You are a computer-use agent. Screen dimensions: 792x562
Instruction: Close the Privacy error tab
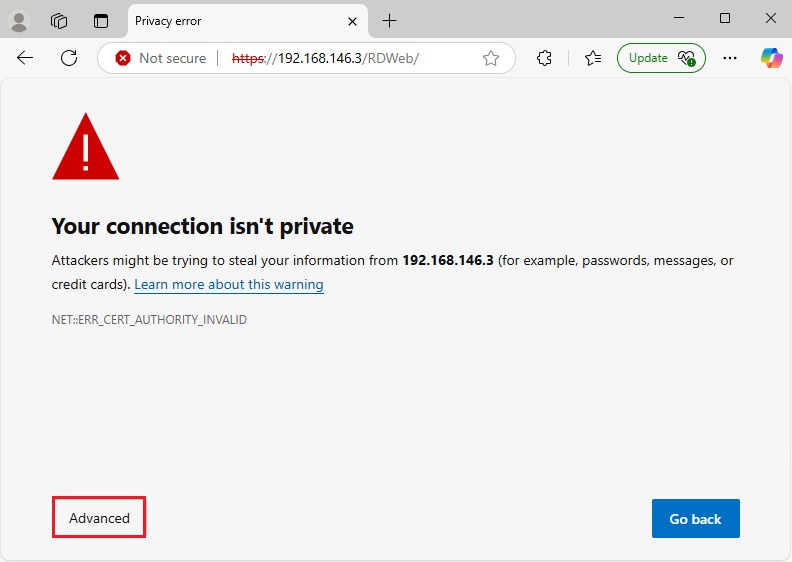coord(352,21)
